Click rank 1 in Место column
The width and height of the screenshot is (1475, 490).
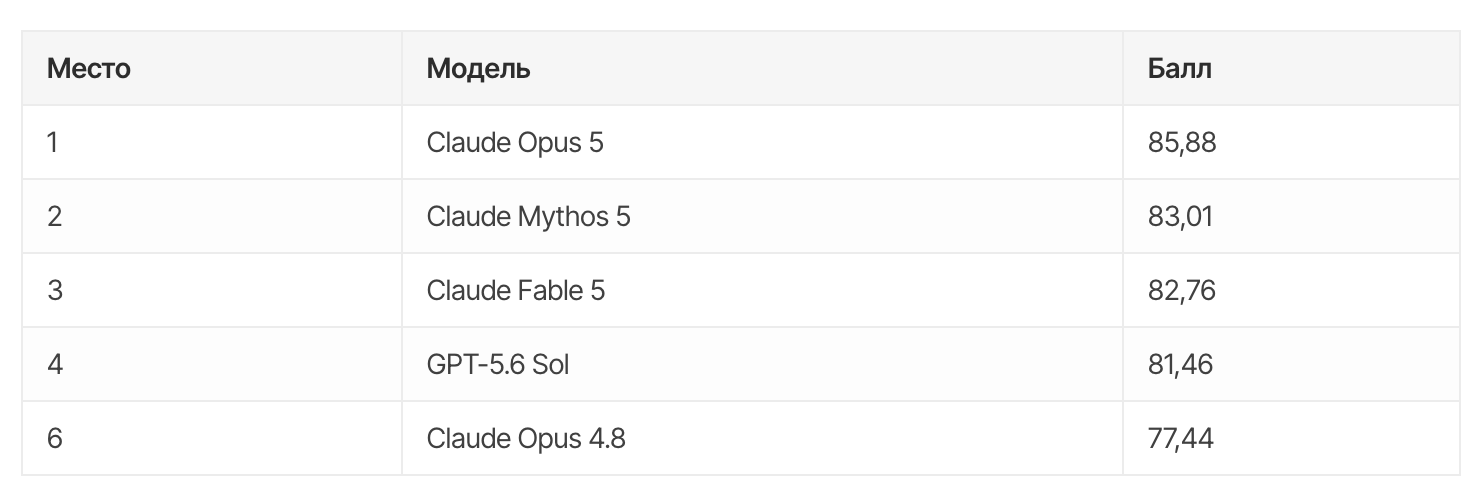(52, 143)
